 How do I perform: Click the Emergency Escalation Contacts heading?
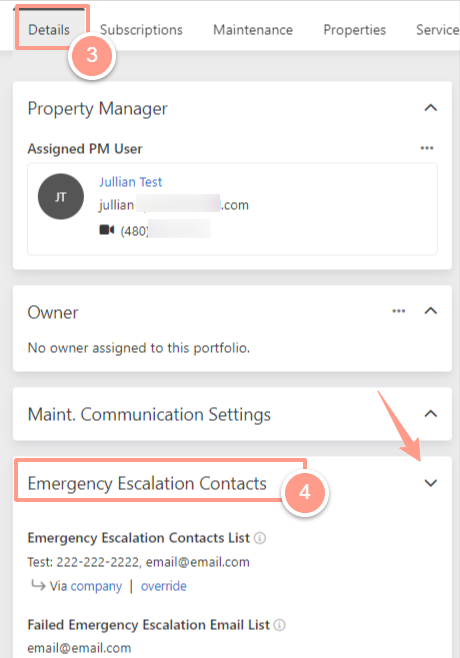click(x=147, y=483)
